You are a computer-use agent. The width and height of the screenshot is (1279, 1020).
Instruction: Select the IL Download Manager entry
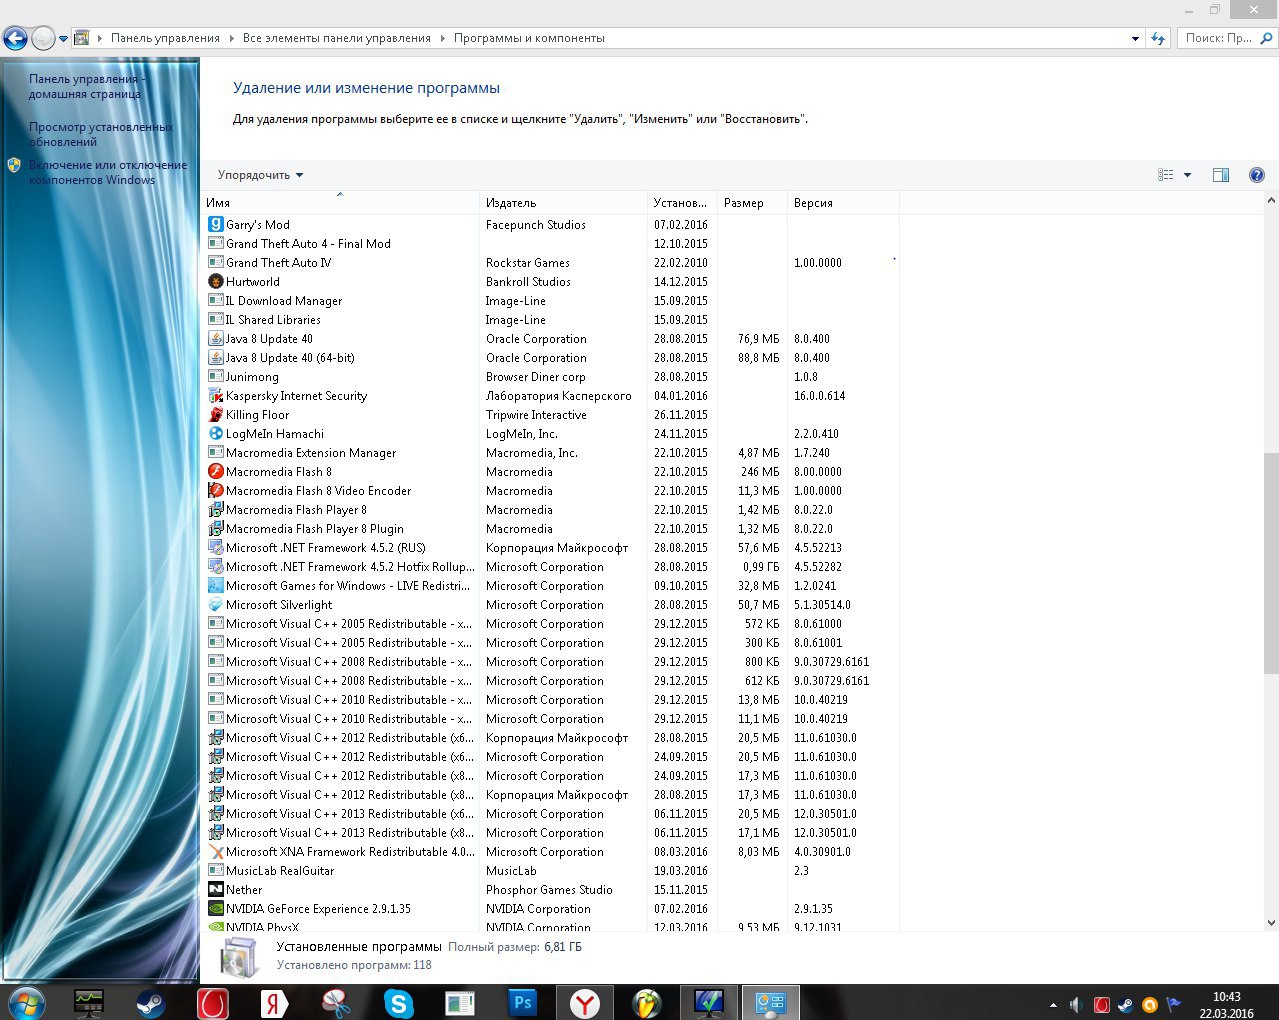click(551, 301)
